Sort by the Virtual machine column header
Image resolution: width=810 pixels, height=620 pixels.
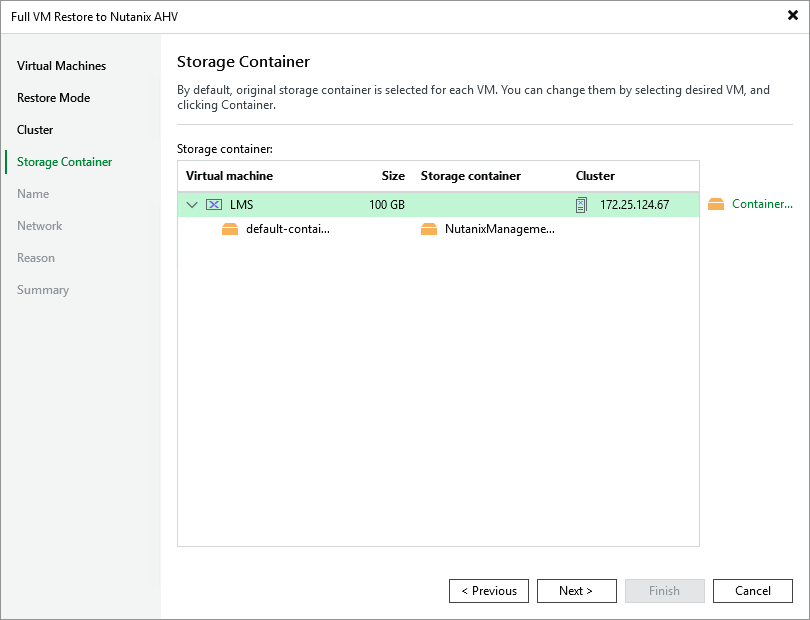click(230, 176)
